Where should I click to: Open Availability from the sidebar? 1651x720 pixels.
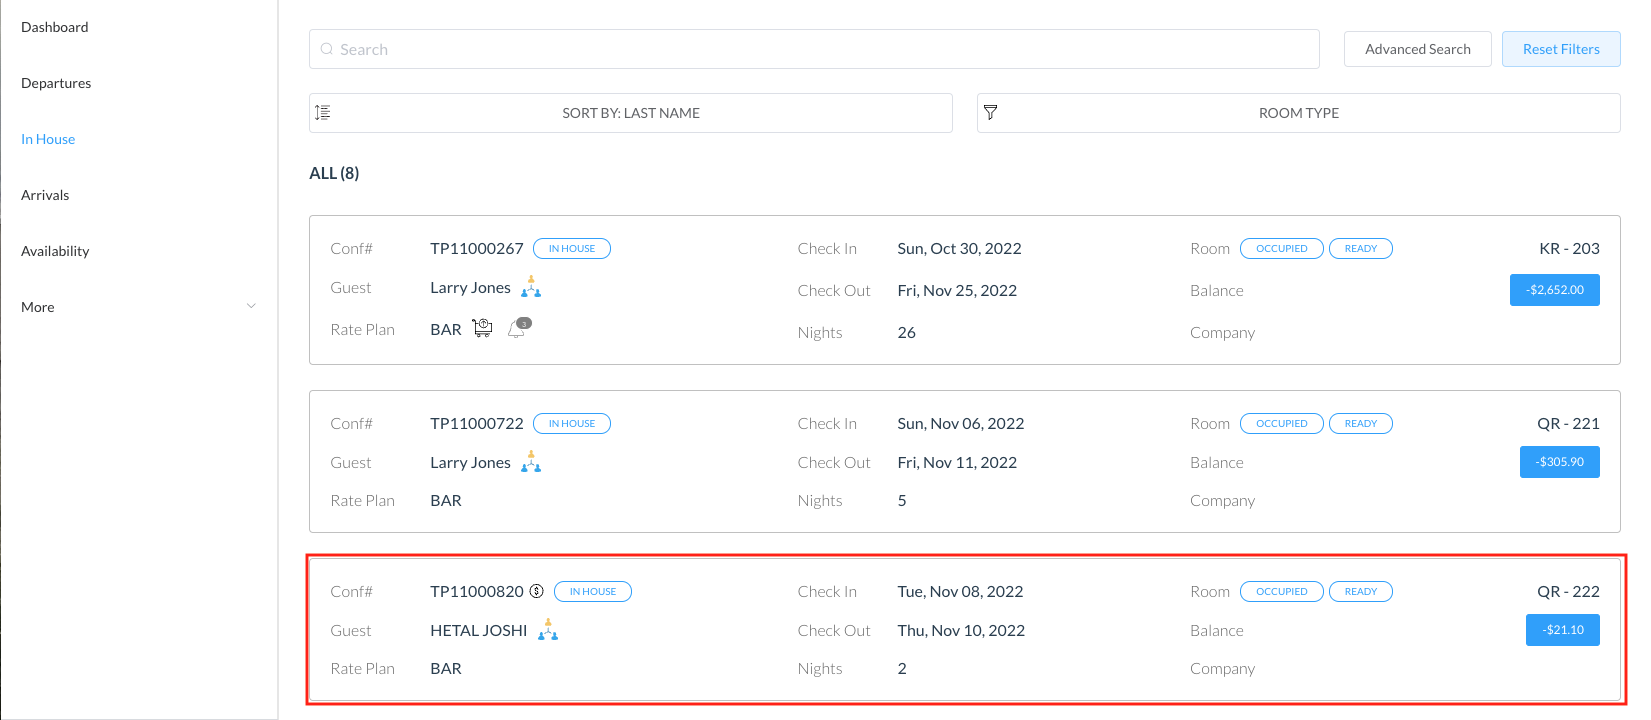tap(55, 251)
